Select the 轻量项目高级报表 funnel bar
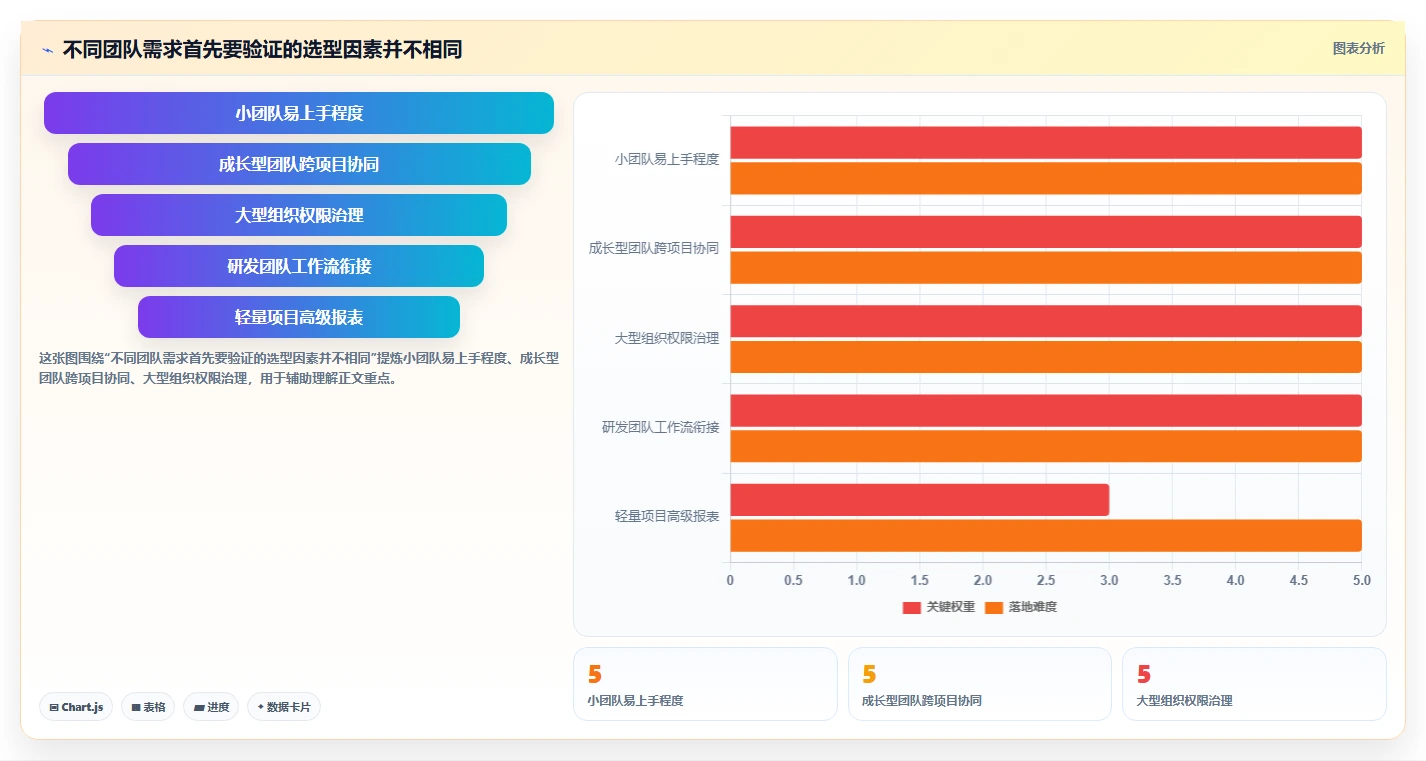 click(299, 317)
